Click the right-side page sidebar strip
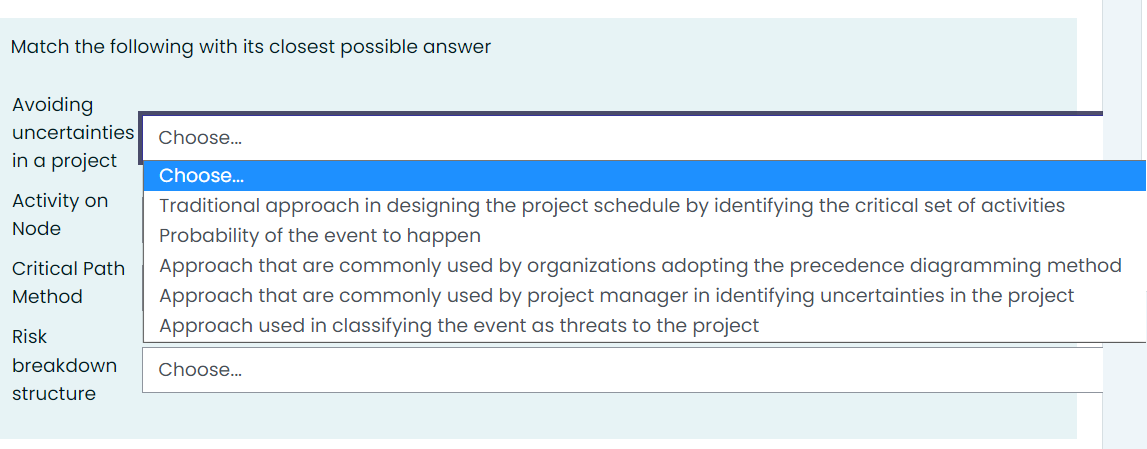 (1124, 224)
